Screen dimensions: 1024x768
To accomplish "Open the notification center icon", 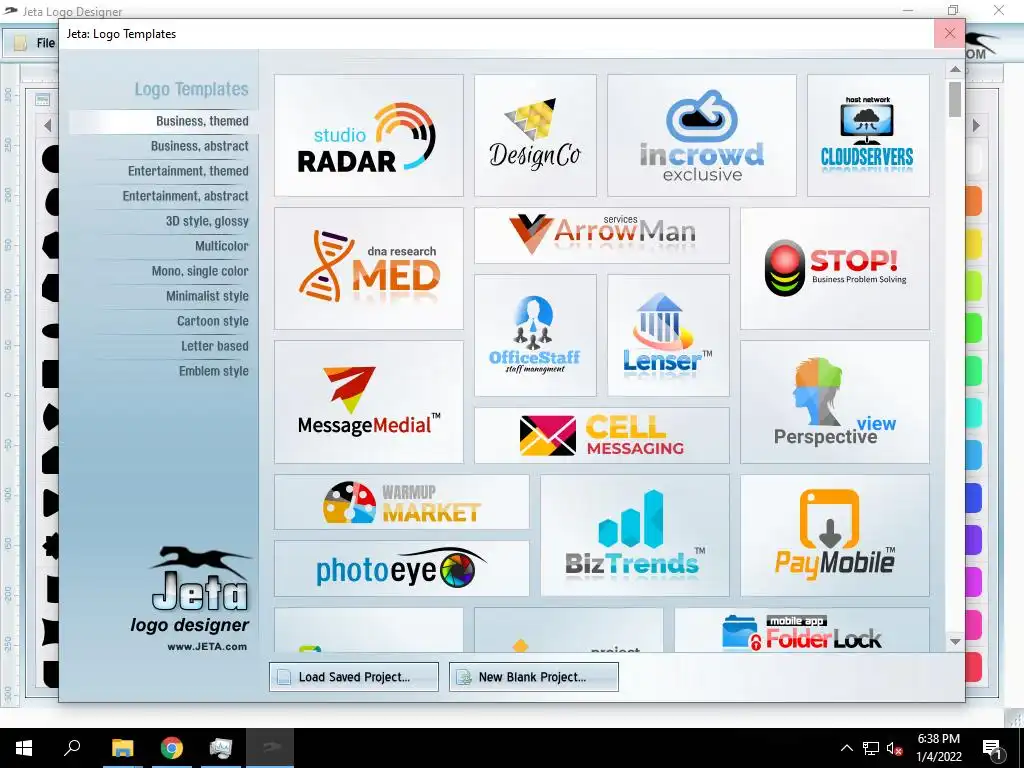I will point(992,749).
